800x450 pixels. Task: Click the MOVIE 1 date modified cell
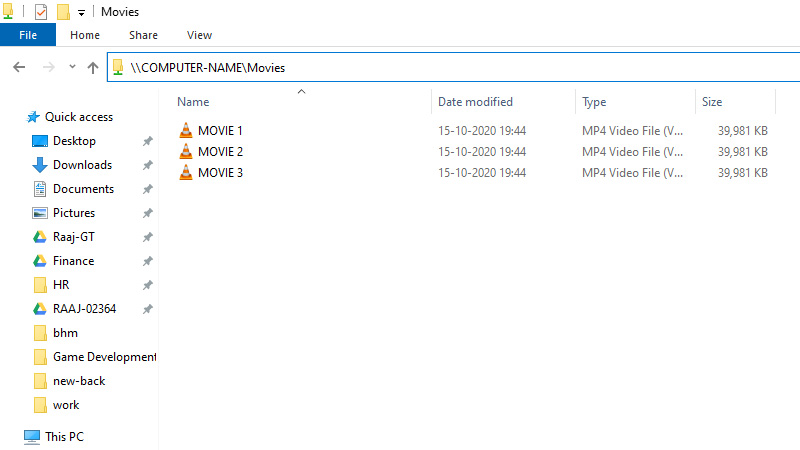point(482,131)
